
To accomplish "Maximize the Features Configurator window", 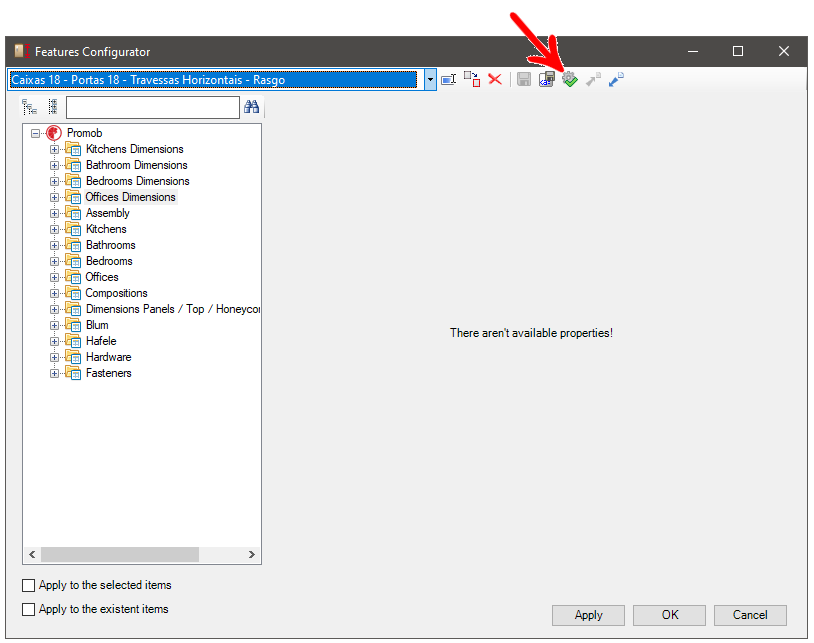I will pyautogui.click(x=738, y=51).
